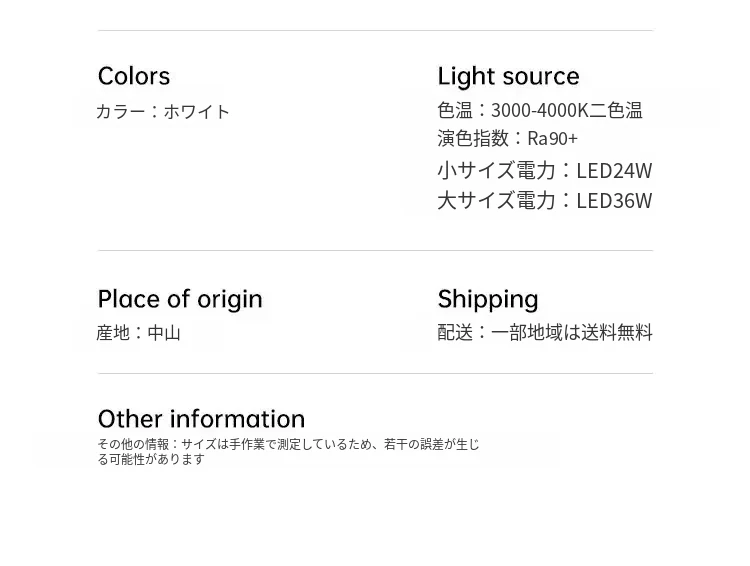
Task: Click the その他の情報 note first line
Action: click(x=288, y=444)
